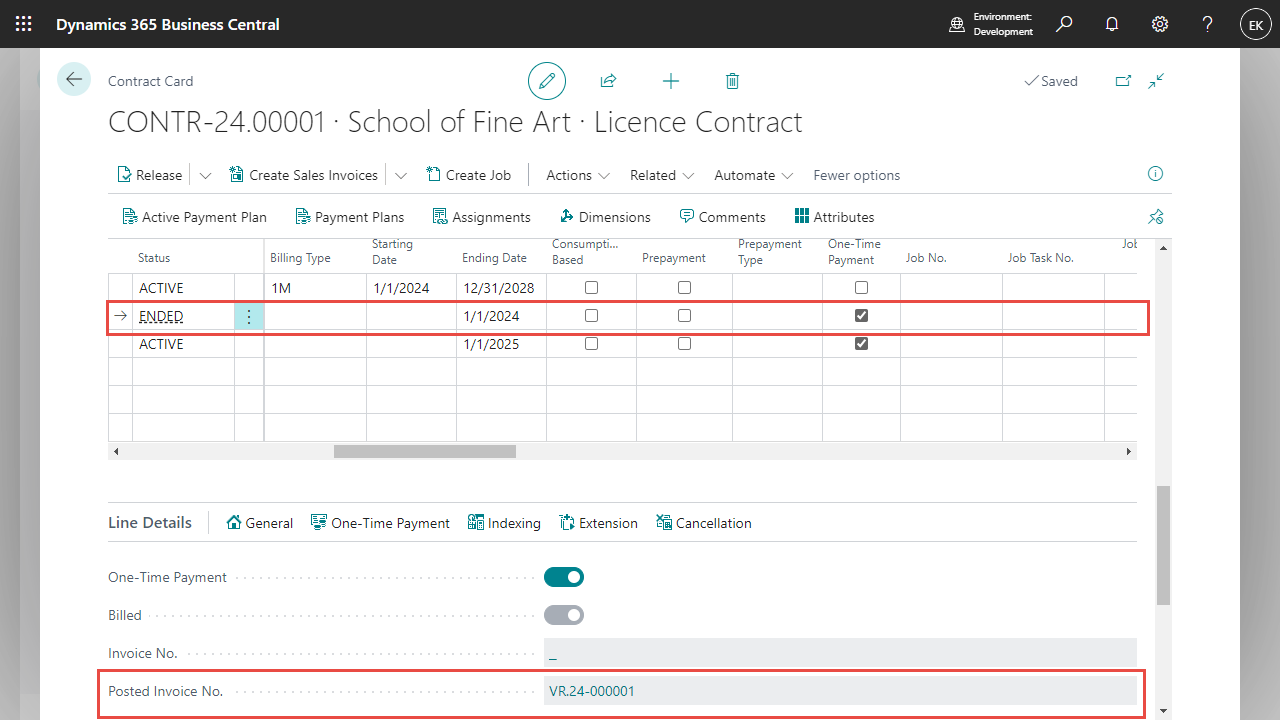Switch to the Cancellation line details tab
Screen dimensions: 1280x720
[704, 523]
